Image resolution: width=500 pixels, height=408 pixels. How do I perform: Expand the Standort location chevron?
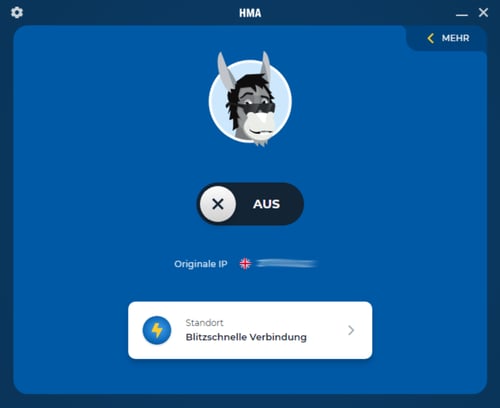pyautogui.click(x=351, y=330)
